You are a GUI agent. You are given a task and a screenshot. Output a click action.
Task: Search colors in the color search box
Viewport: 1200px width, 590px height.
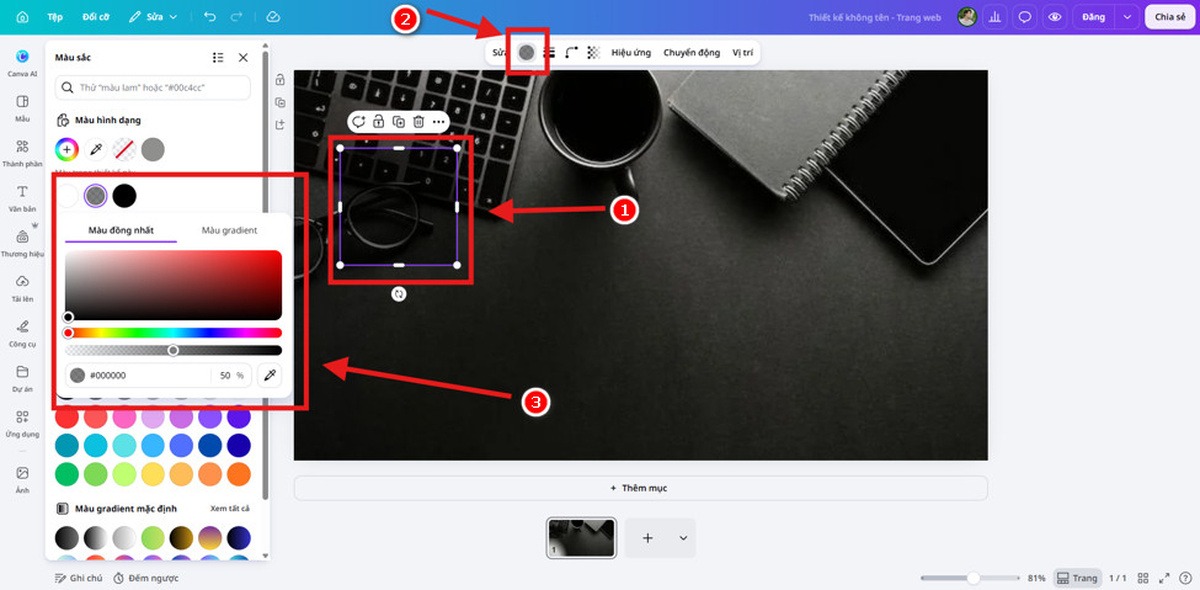[x=152, y=87]
